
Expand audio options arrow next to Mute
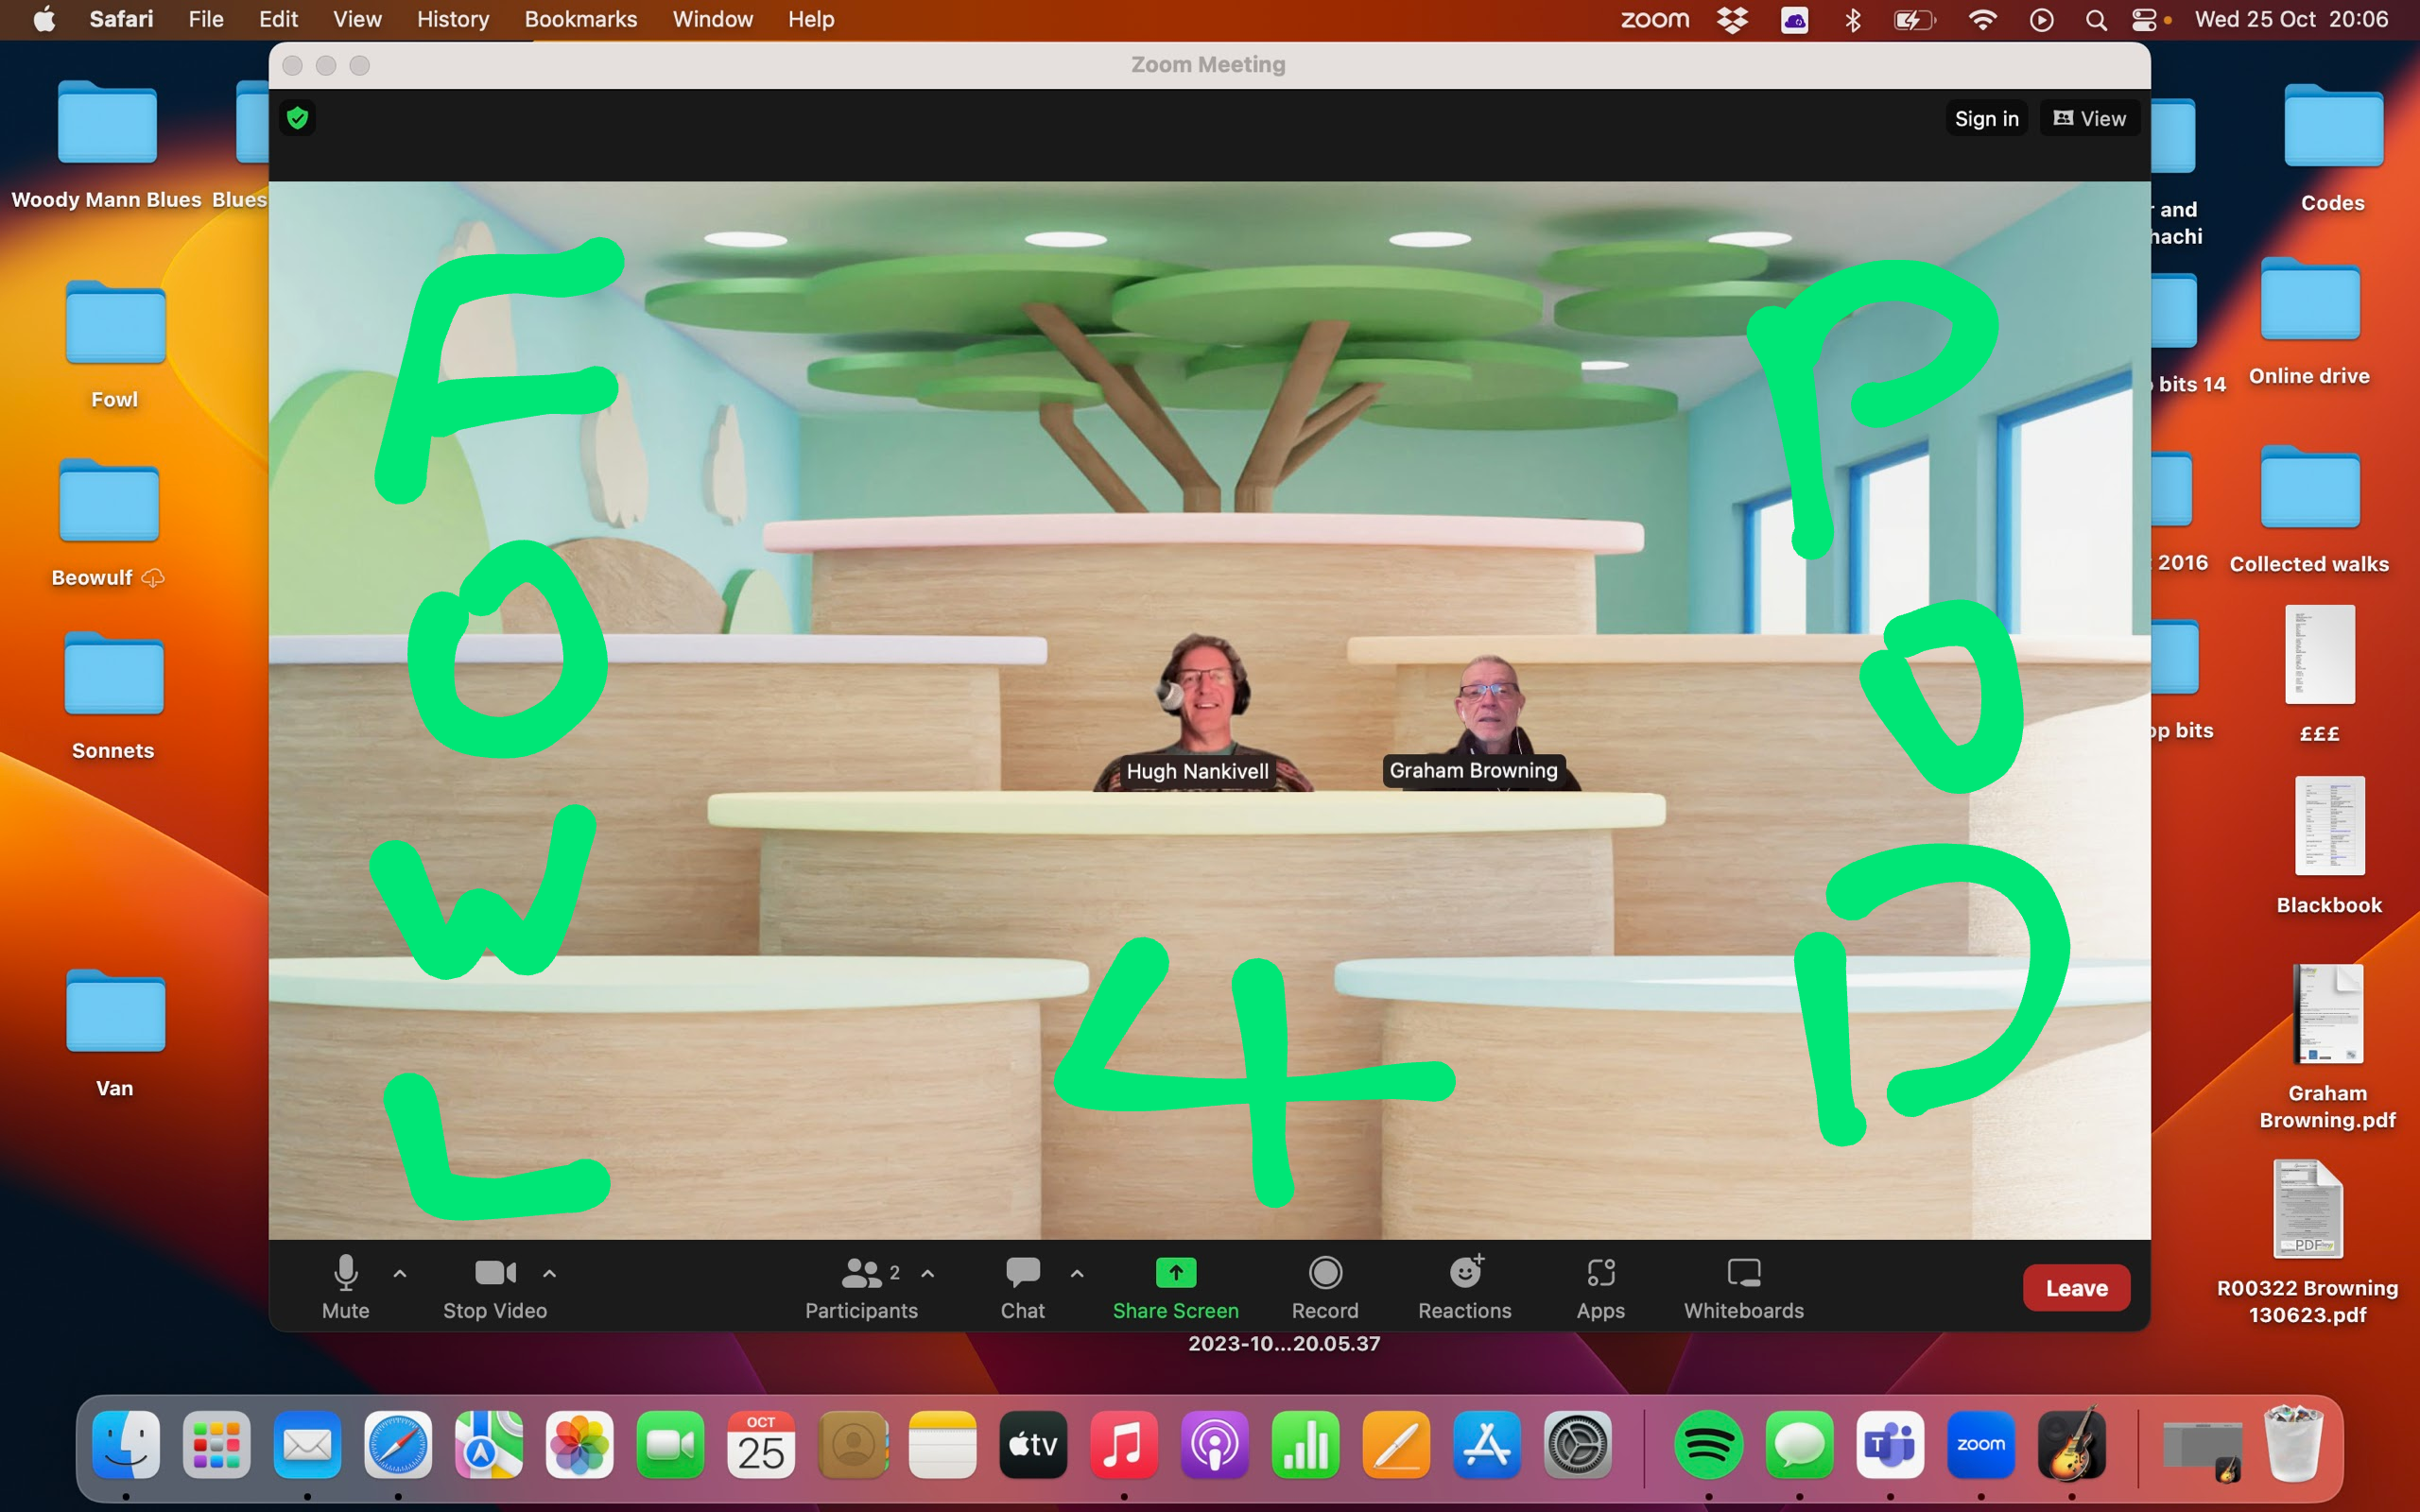[x=400, y=1273]
